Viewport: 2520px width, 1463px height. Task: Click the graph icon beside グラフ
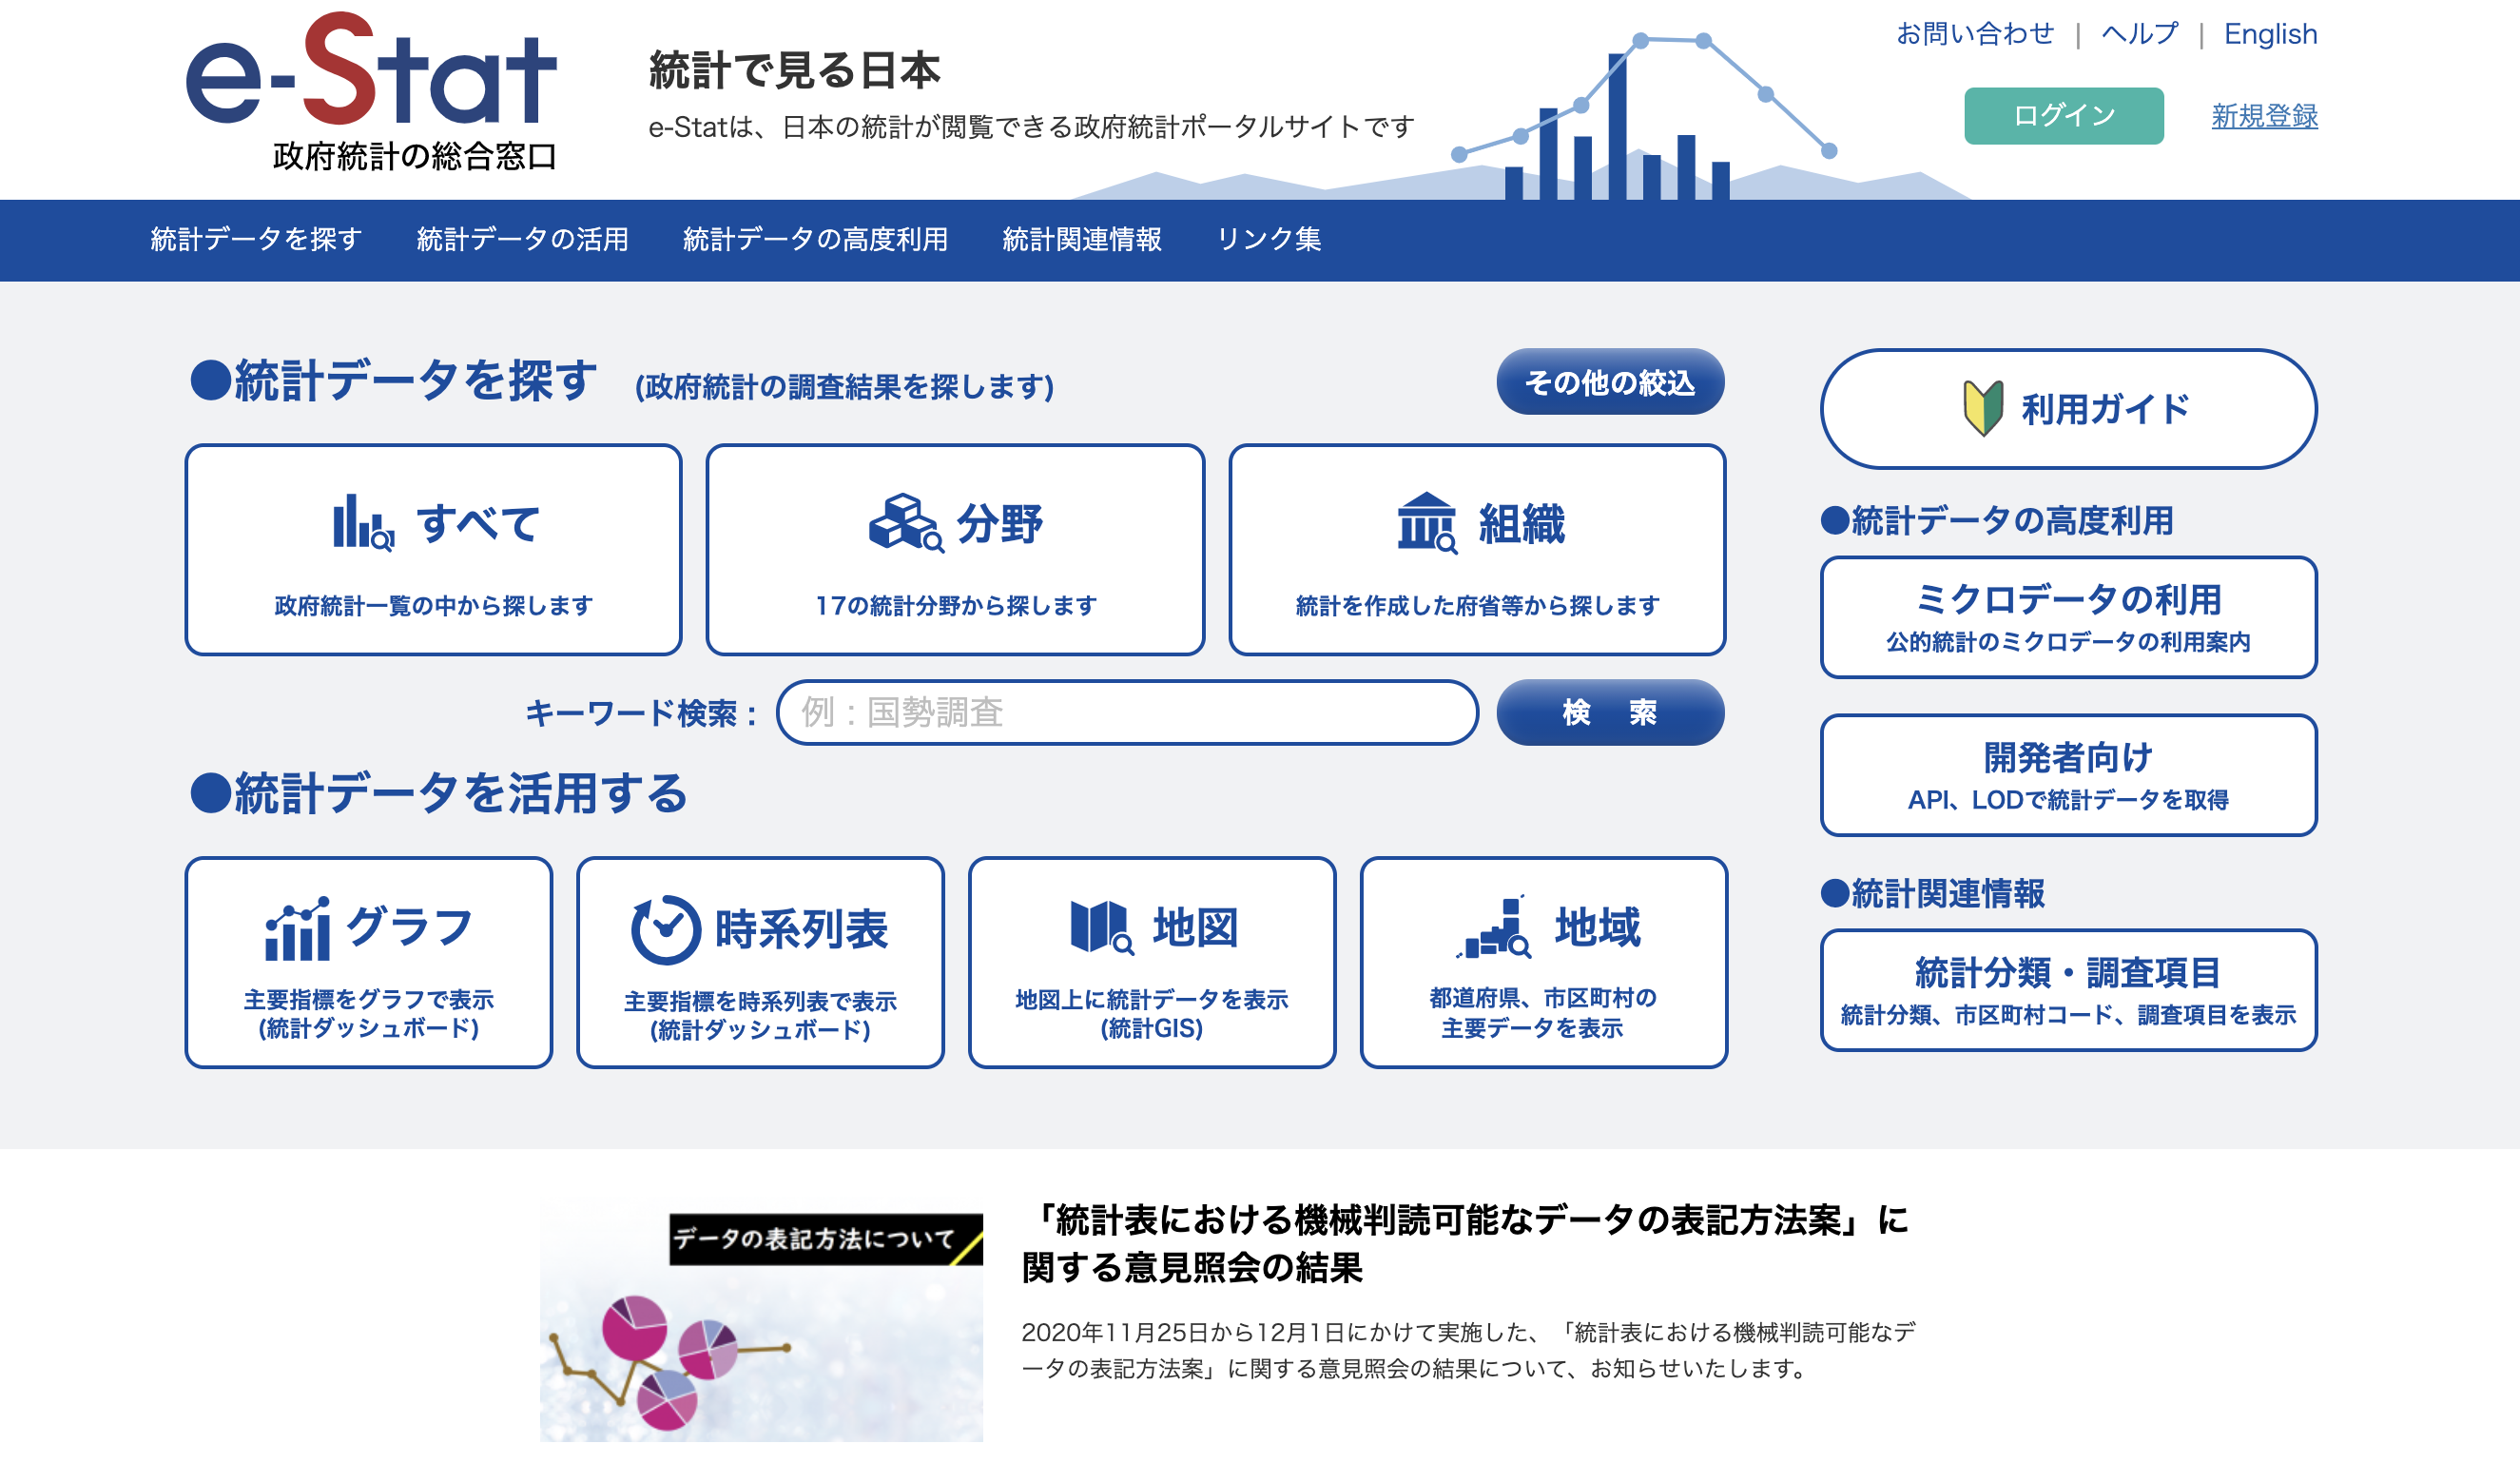297,928
